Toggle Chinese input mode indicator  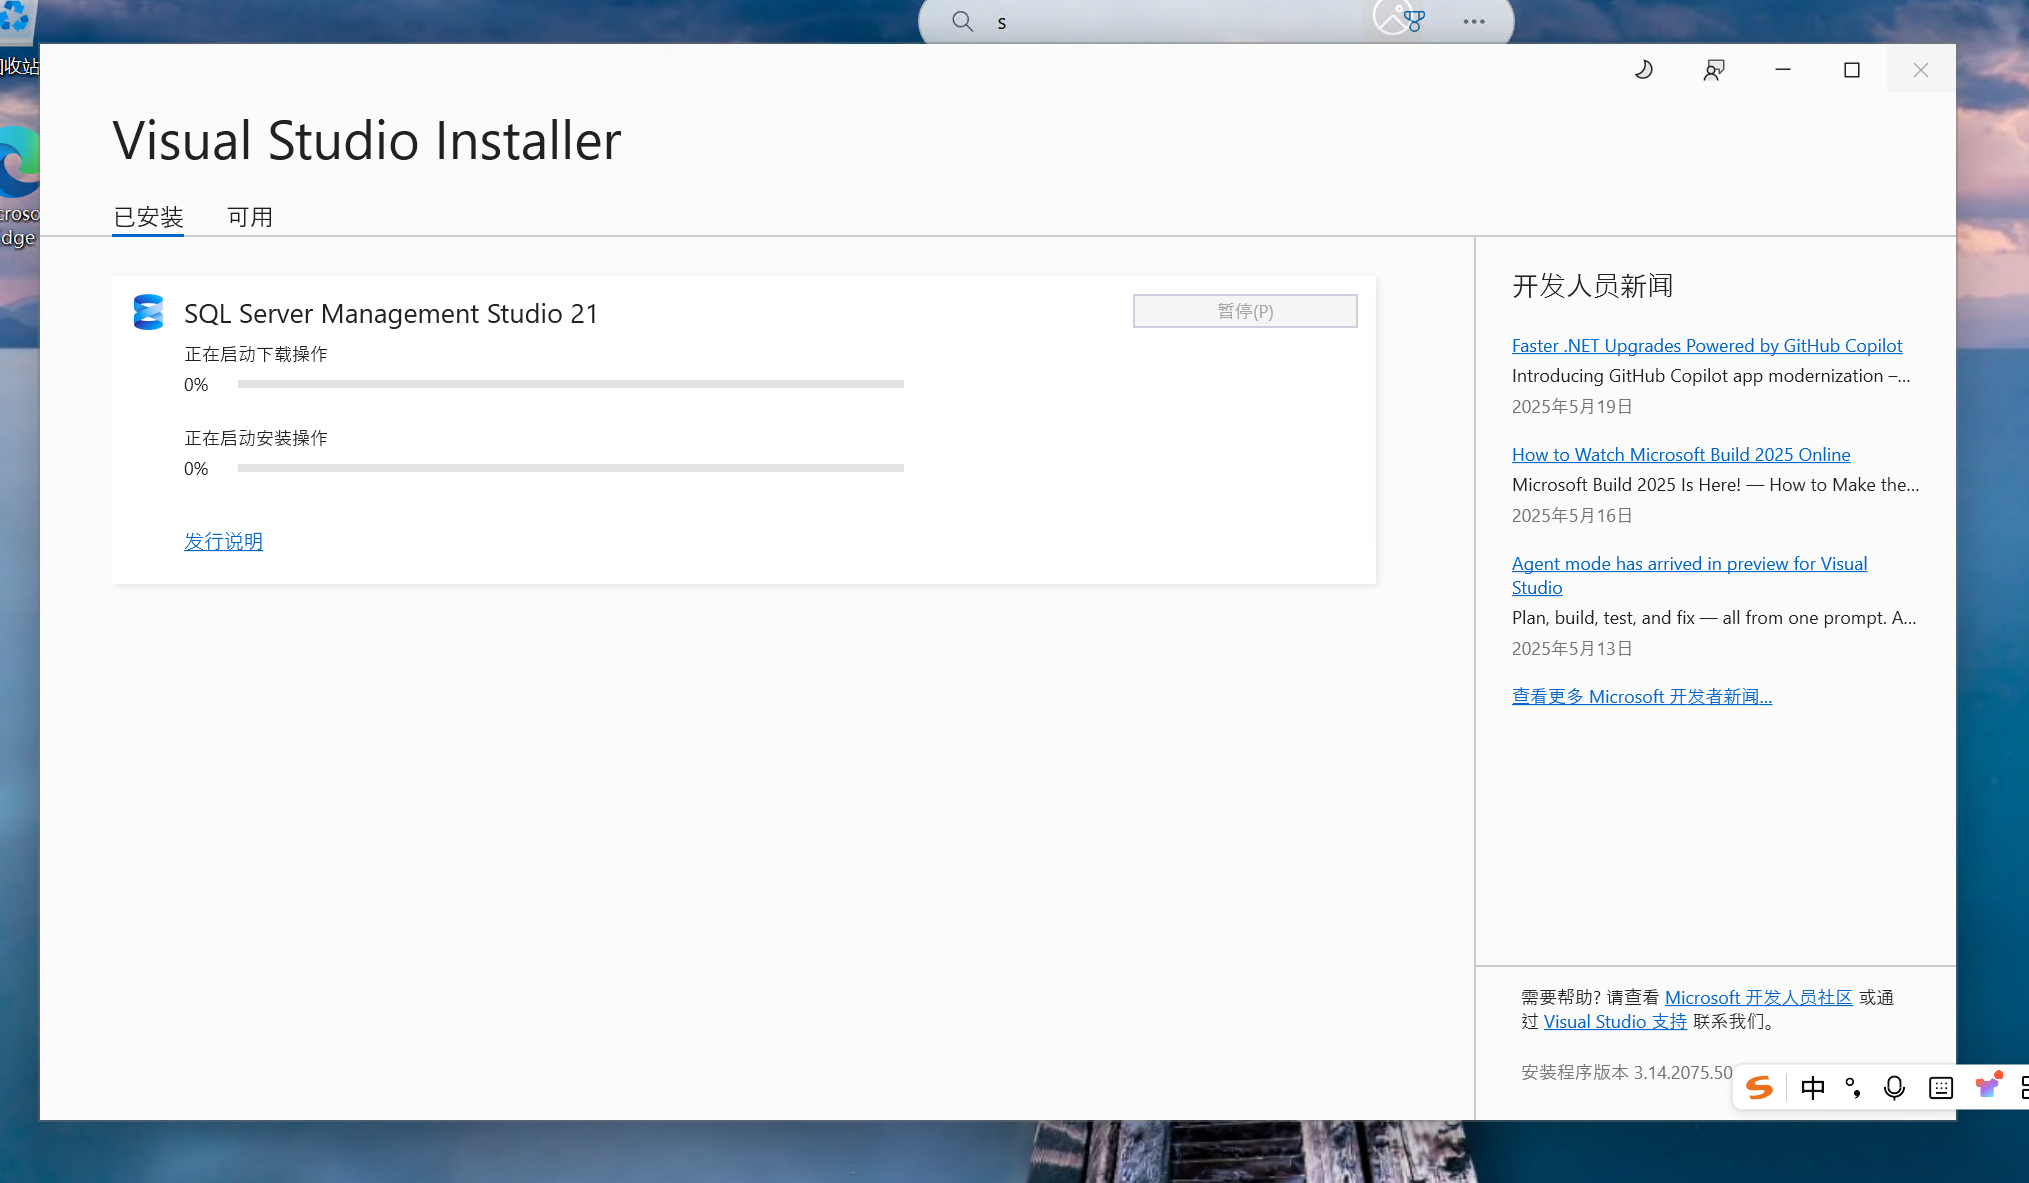[x=1812, y=1088]
